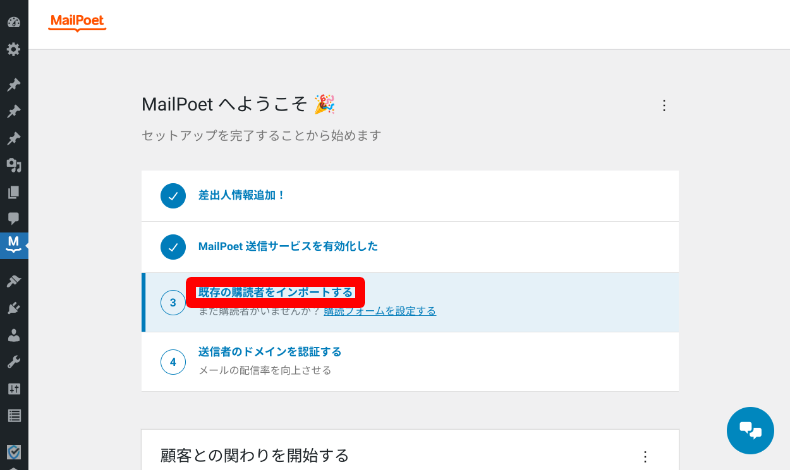This screenshot has width=790, height=470.
Task: Open the Users person icon
Action: 14,335
